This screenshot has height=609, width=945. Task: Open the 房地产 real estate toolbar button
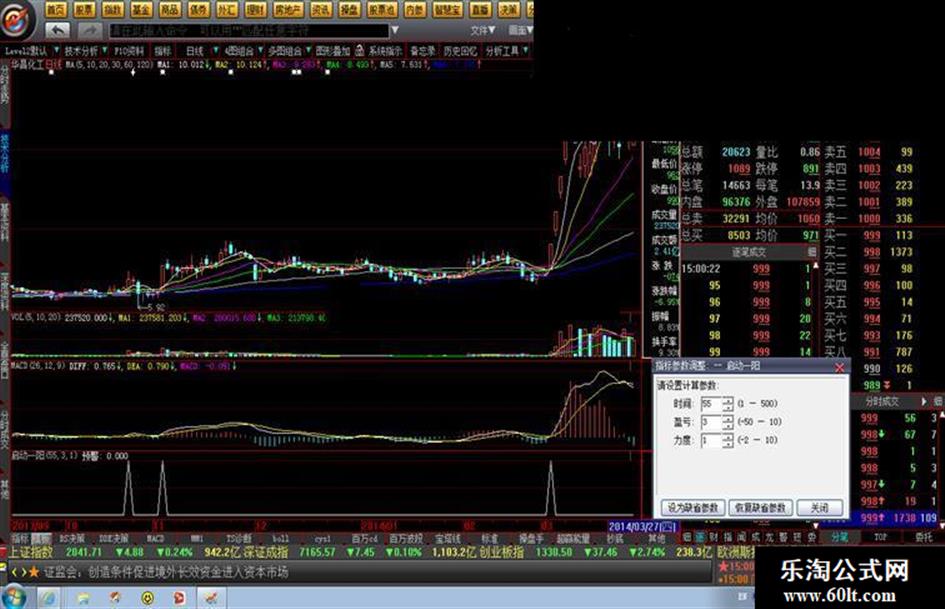[287, 9]
